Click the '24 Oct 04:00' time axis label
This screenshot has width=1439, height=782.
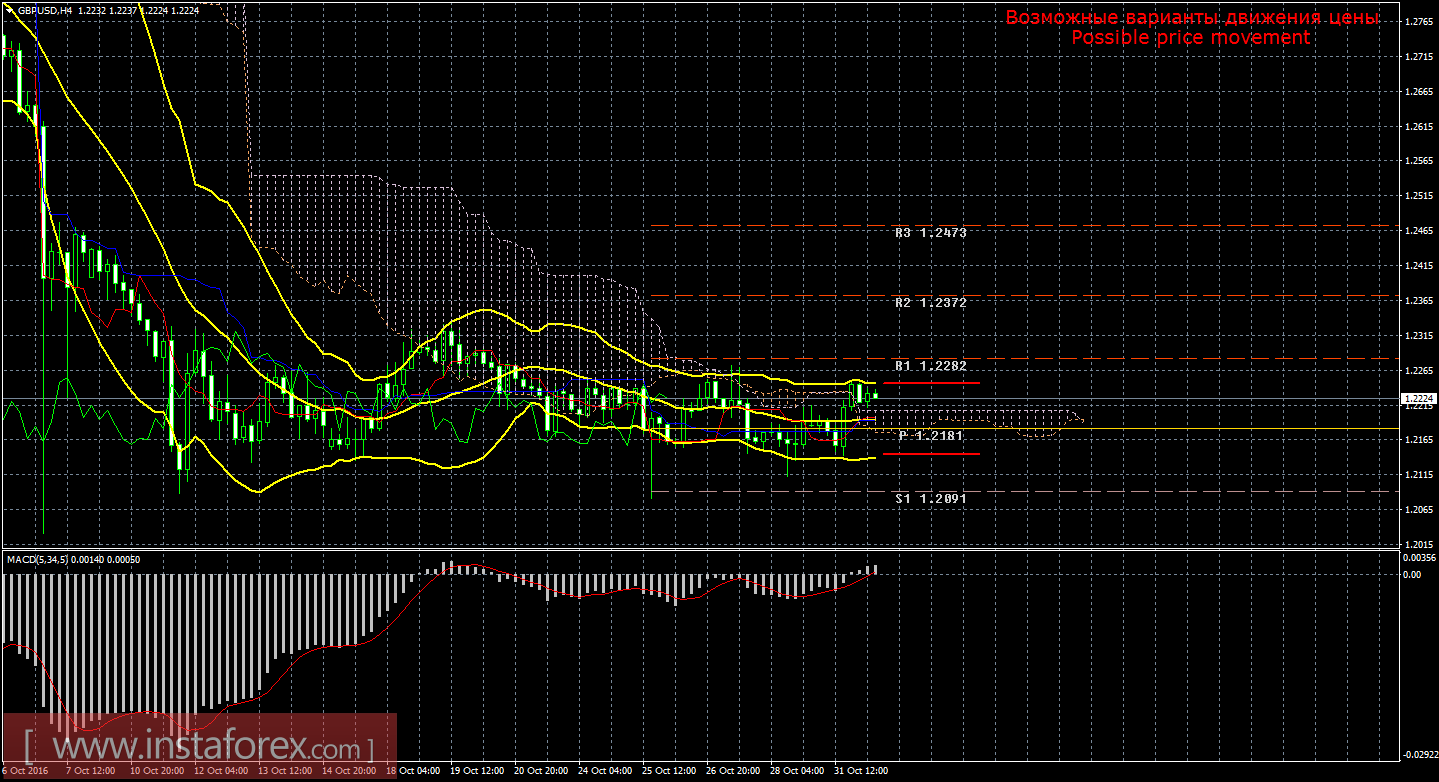point(607,772)
